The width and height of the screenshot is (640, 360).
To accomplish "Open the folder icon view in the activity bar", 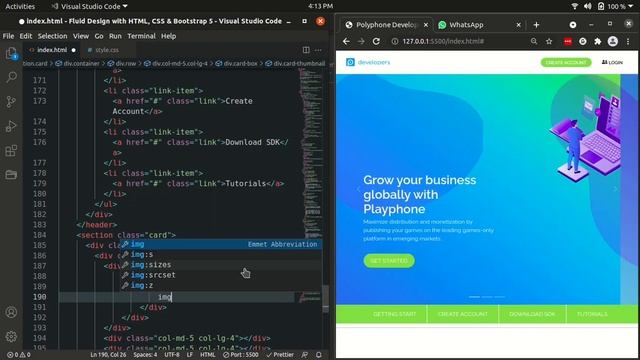I will click(x=11, y=175).
